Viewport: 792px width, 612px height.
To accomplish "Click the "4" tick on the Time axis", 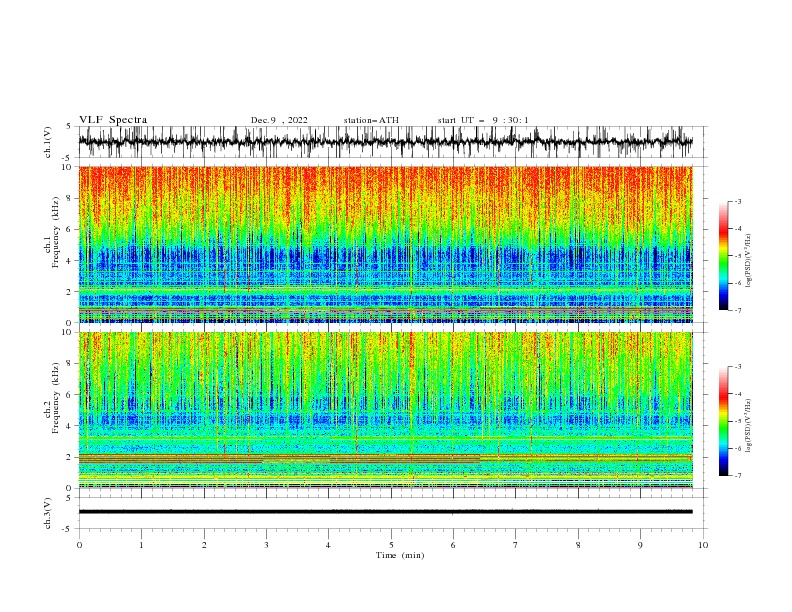I will click(x=328, y=545).
